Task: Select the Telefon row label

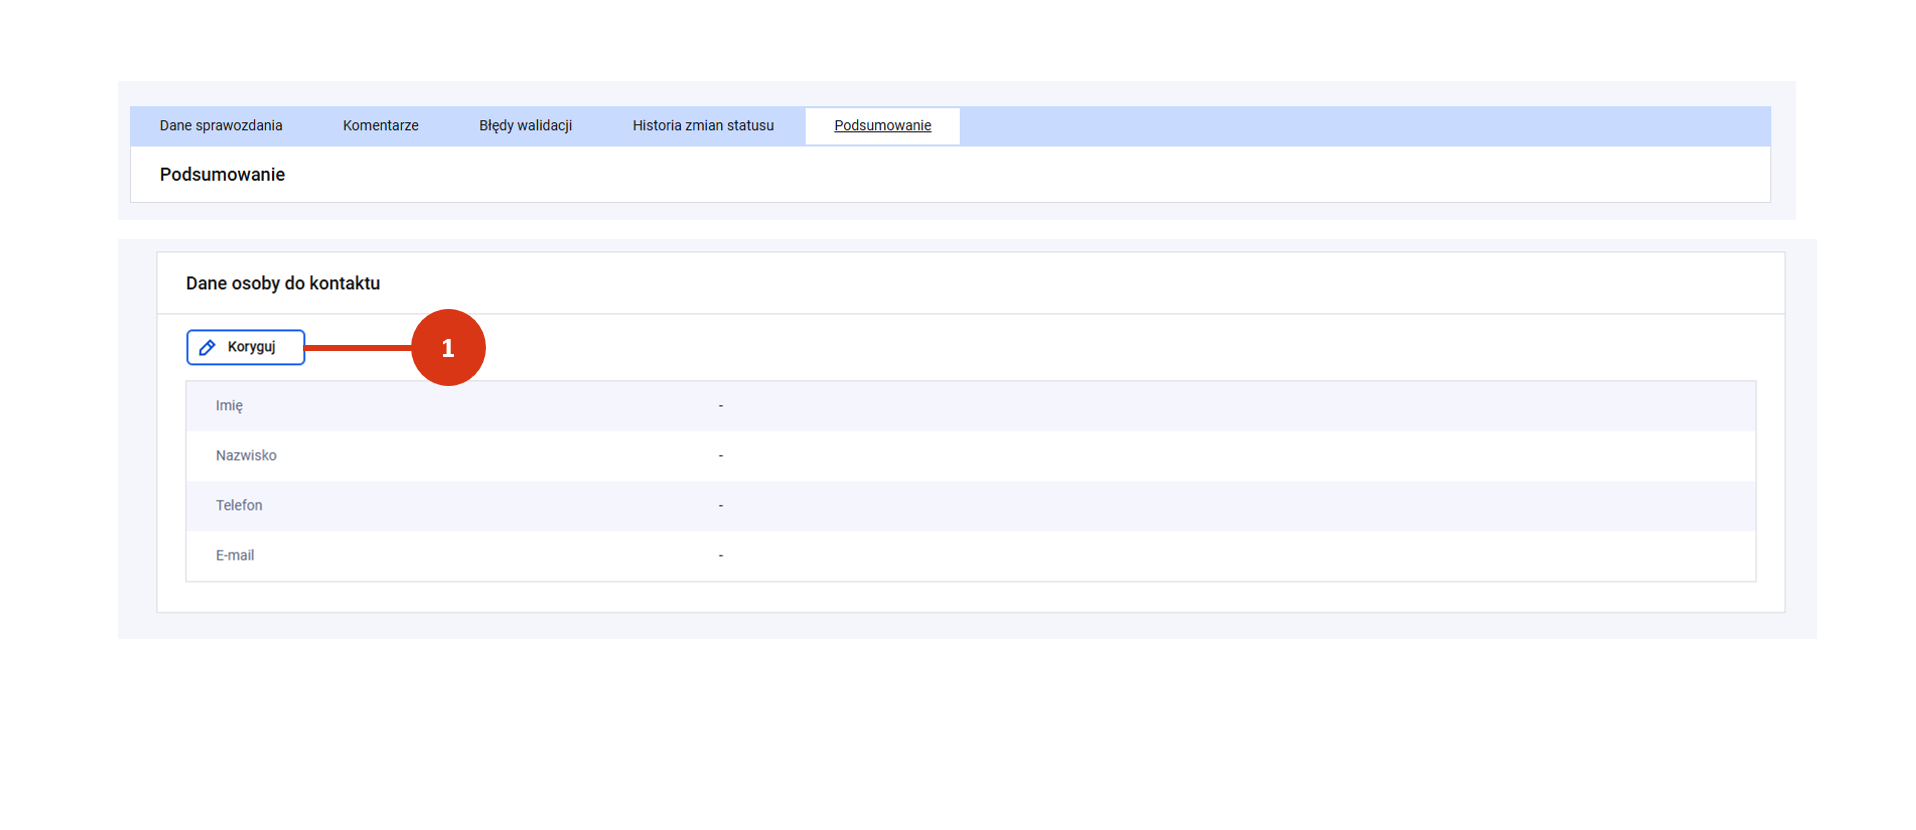Action: point(239,506)
